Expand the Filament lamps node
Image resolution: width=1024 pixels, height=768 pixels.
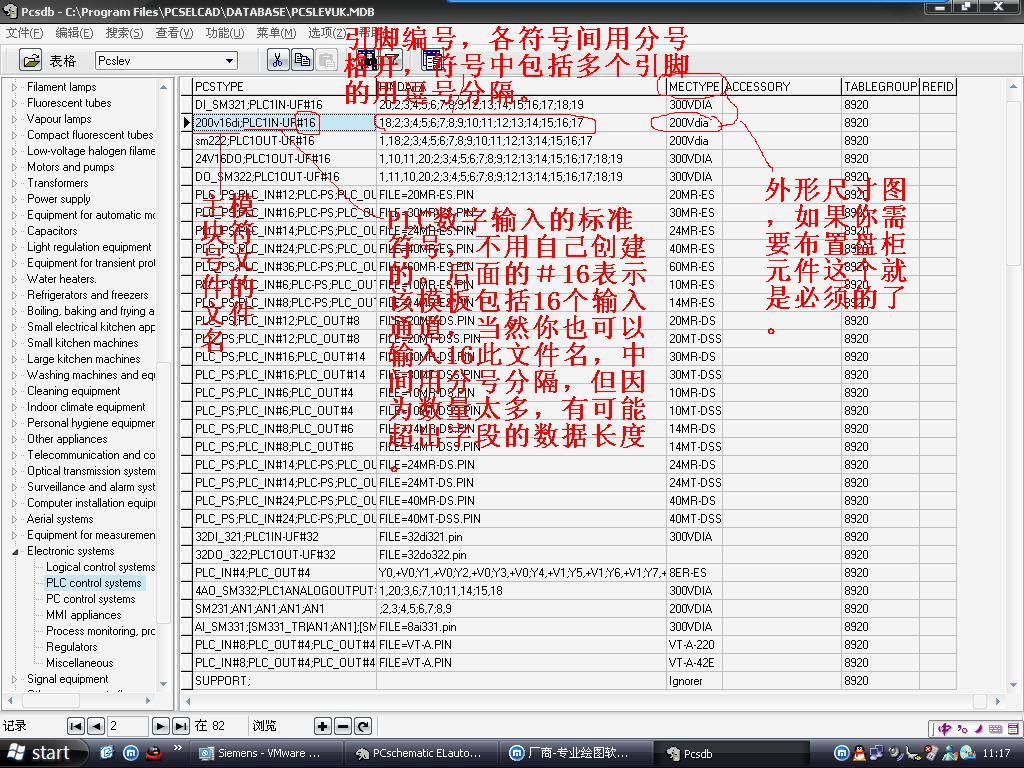tap(14, 87)
